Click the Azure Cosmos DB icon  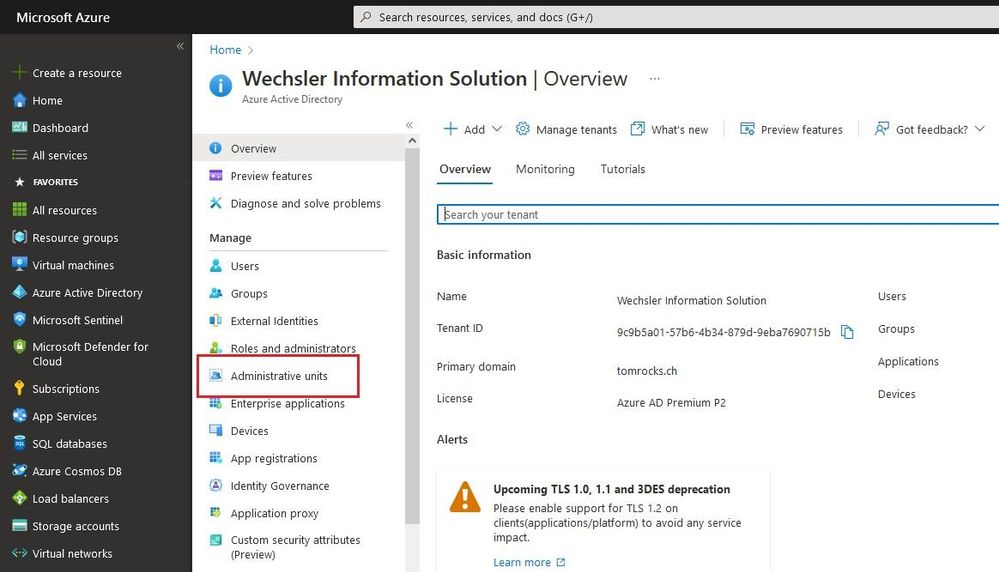(x=20, y=470)
